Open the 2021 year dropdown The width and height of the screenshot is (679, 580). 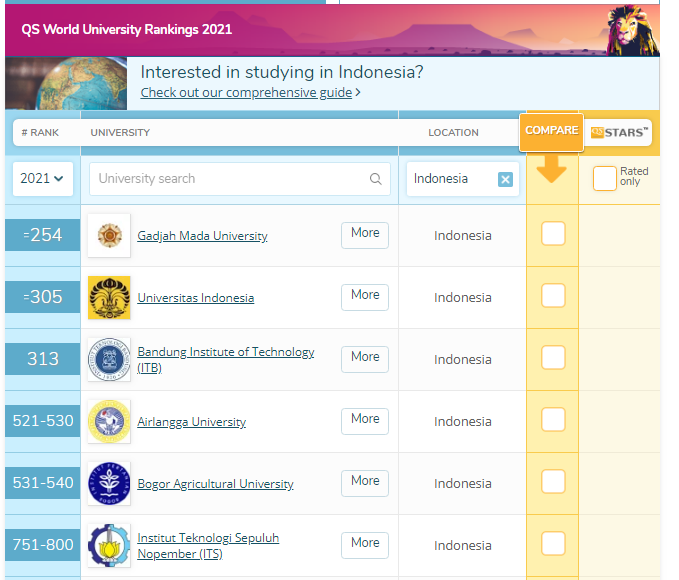42,179
